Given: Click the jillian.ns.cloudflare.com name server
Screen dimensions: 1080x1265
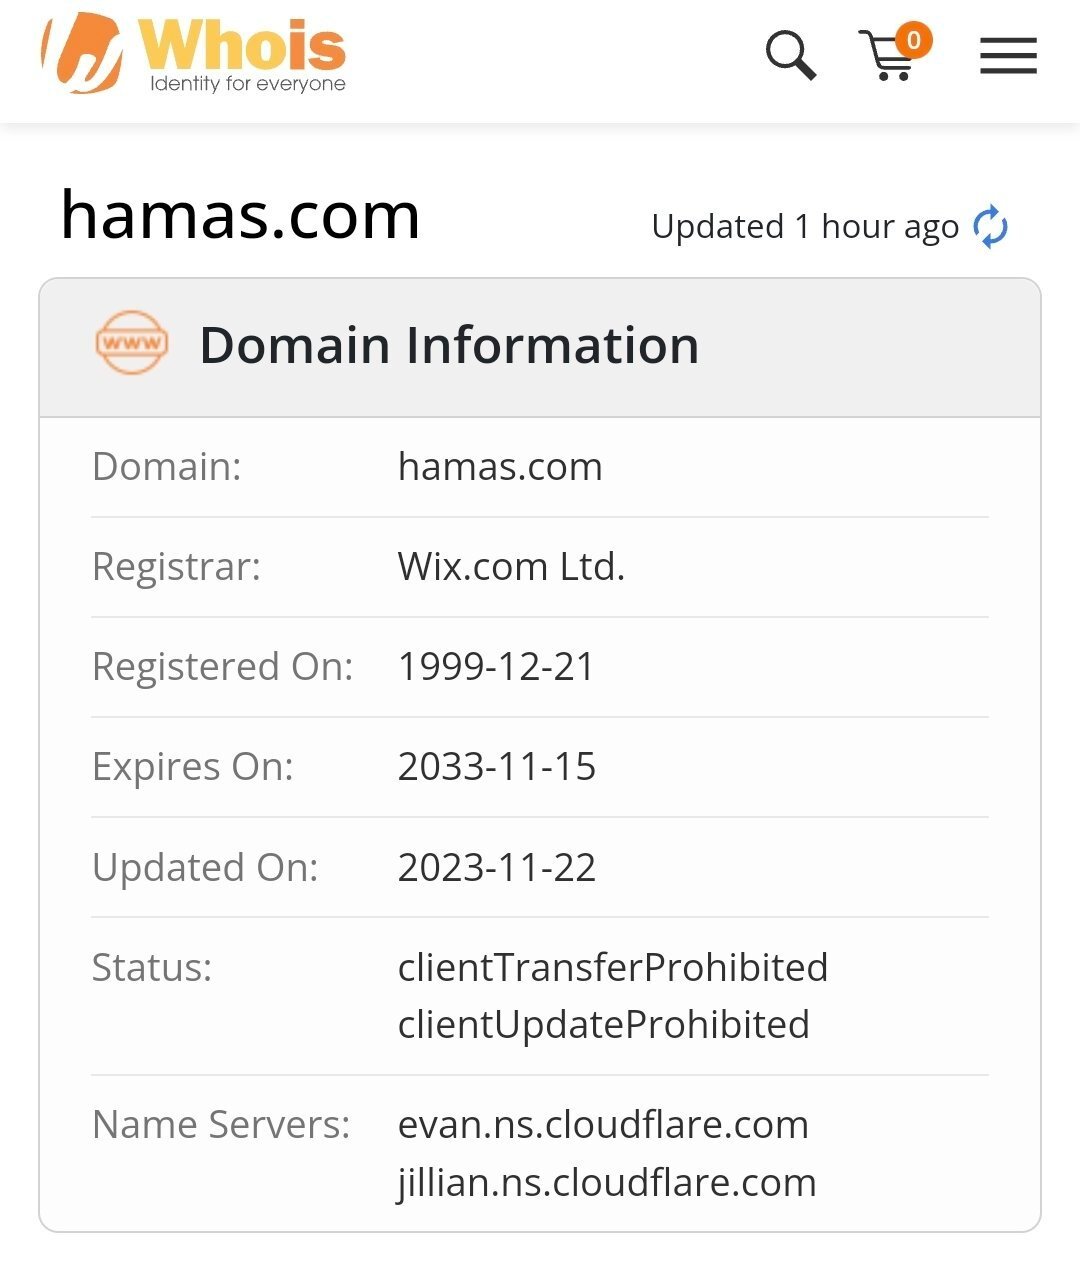Looking at the screenshot, I should coord(607,1183).
